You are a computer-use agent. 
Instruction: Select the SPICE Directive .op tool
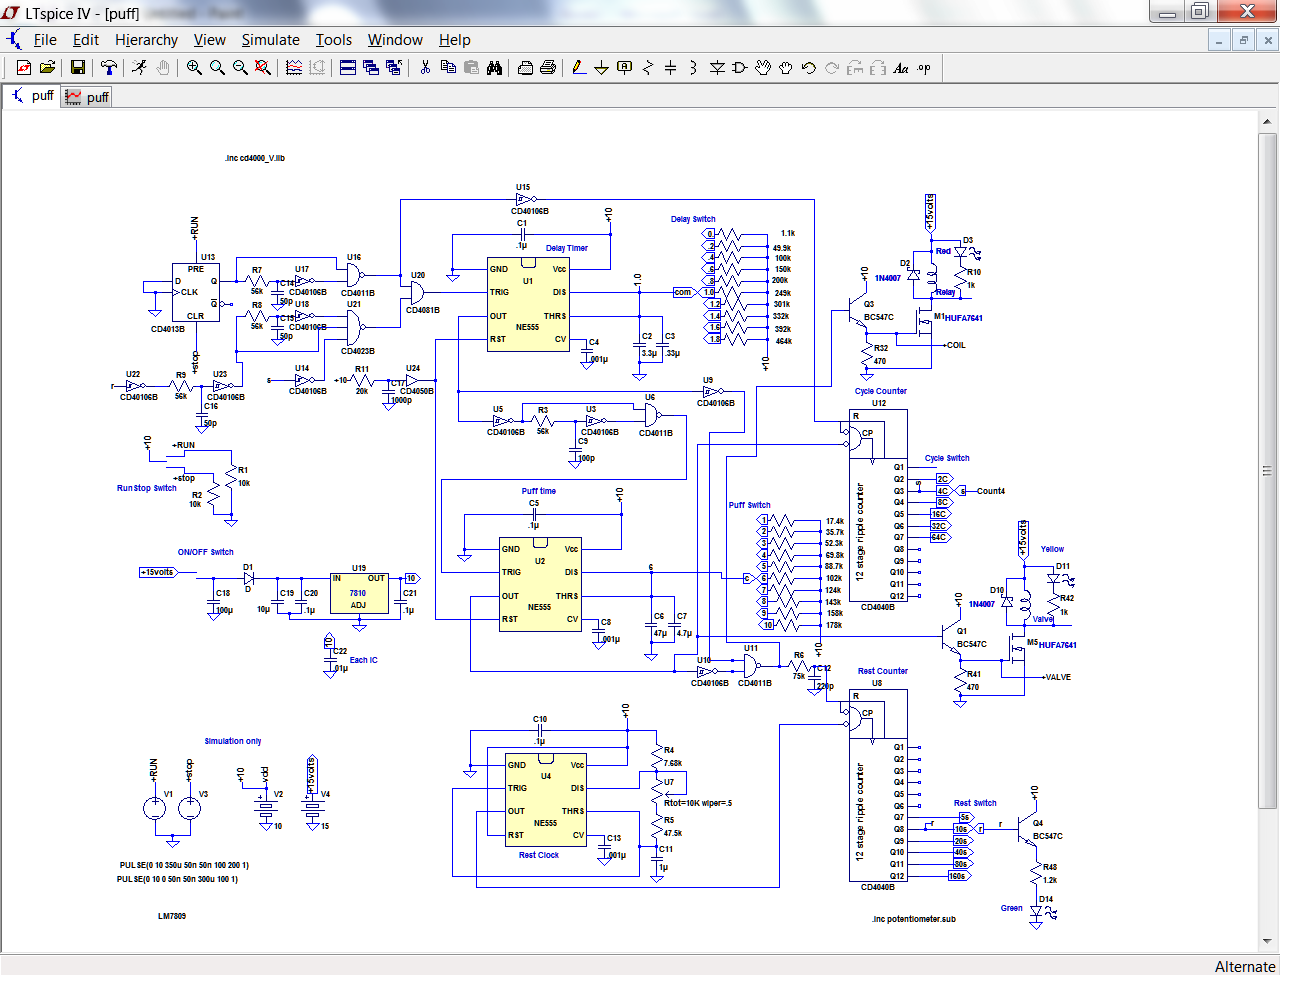[x=924, y=68]
